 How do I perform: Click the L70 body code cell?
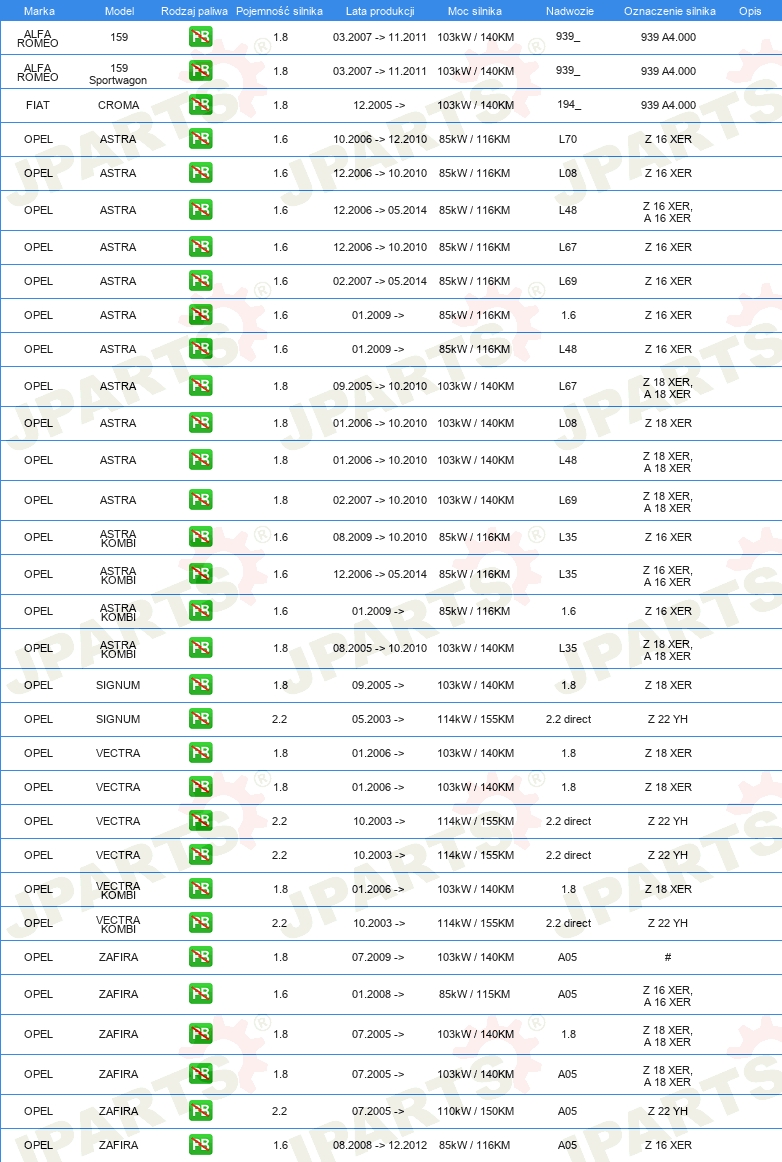point(568,139)
